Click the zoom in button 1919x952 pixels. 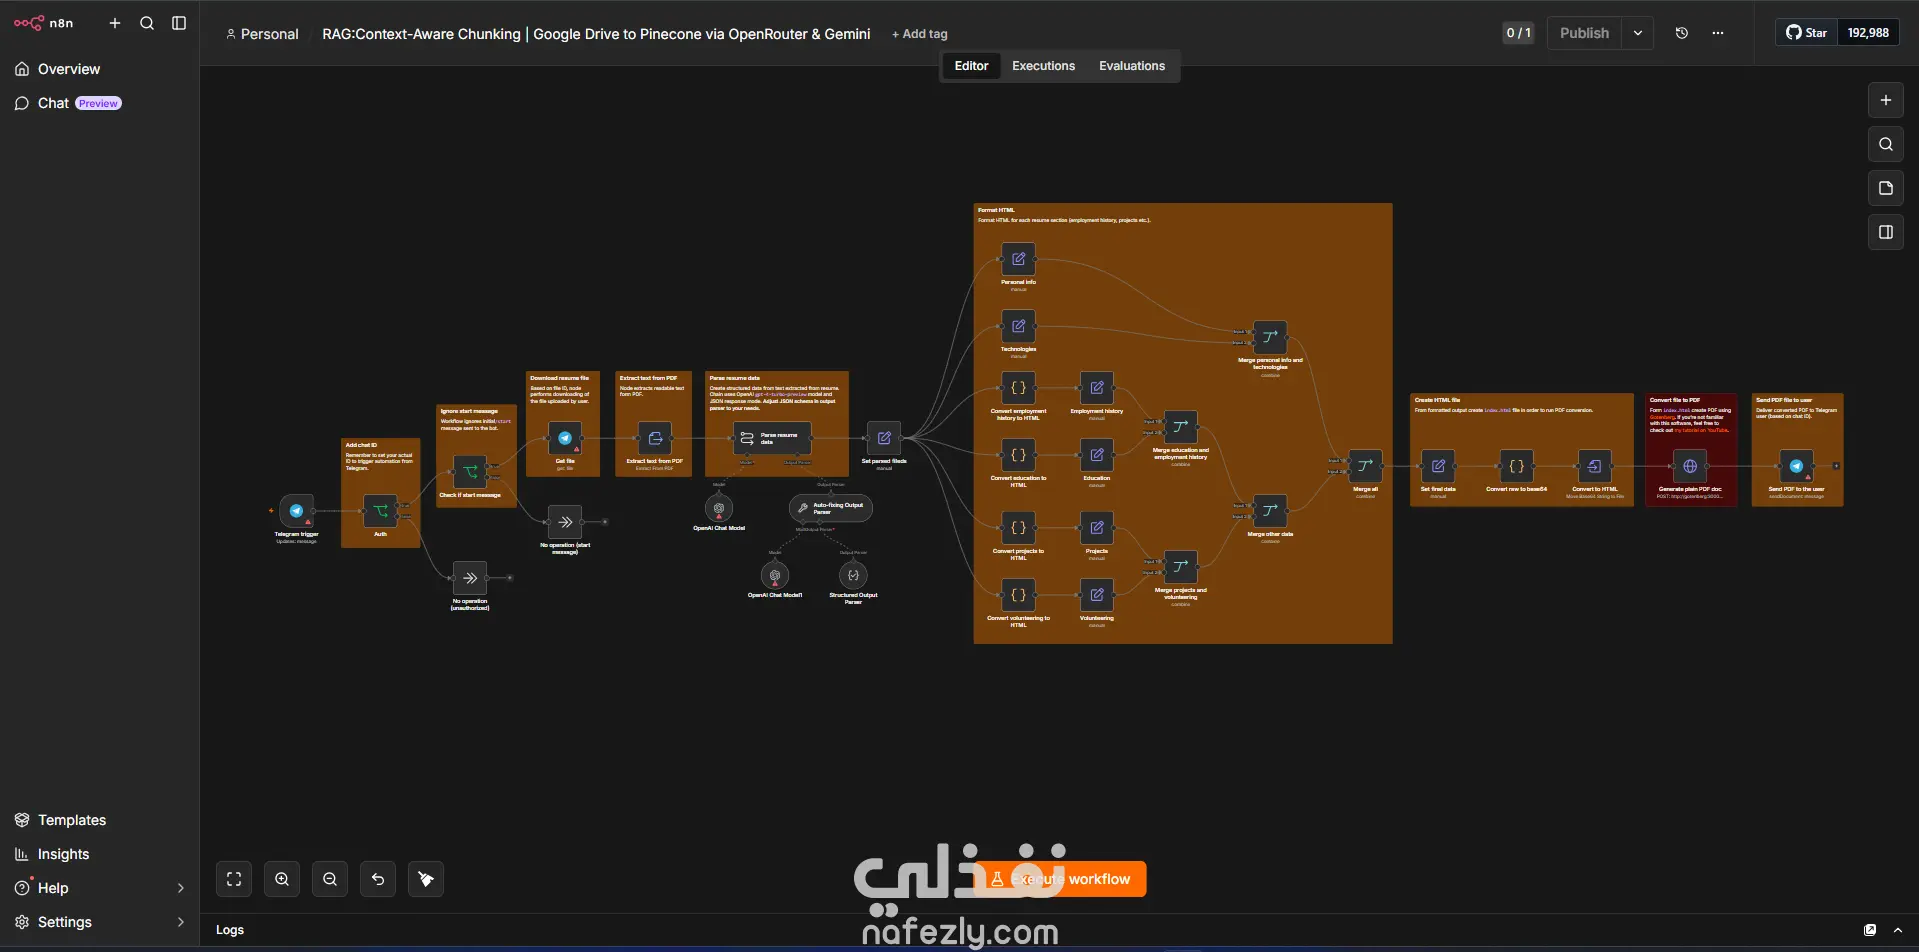282,879
